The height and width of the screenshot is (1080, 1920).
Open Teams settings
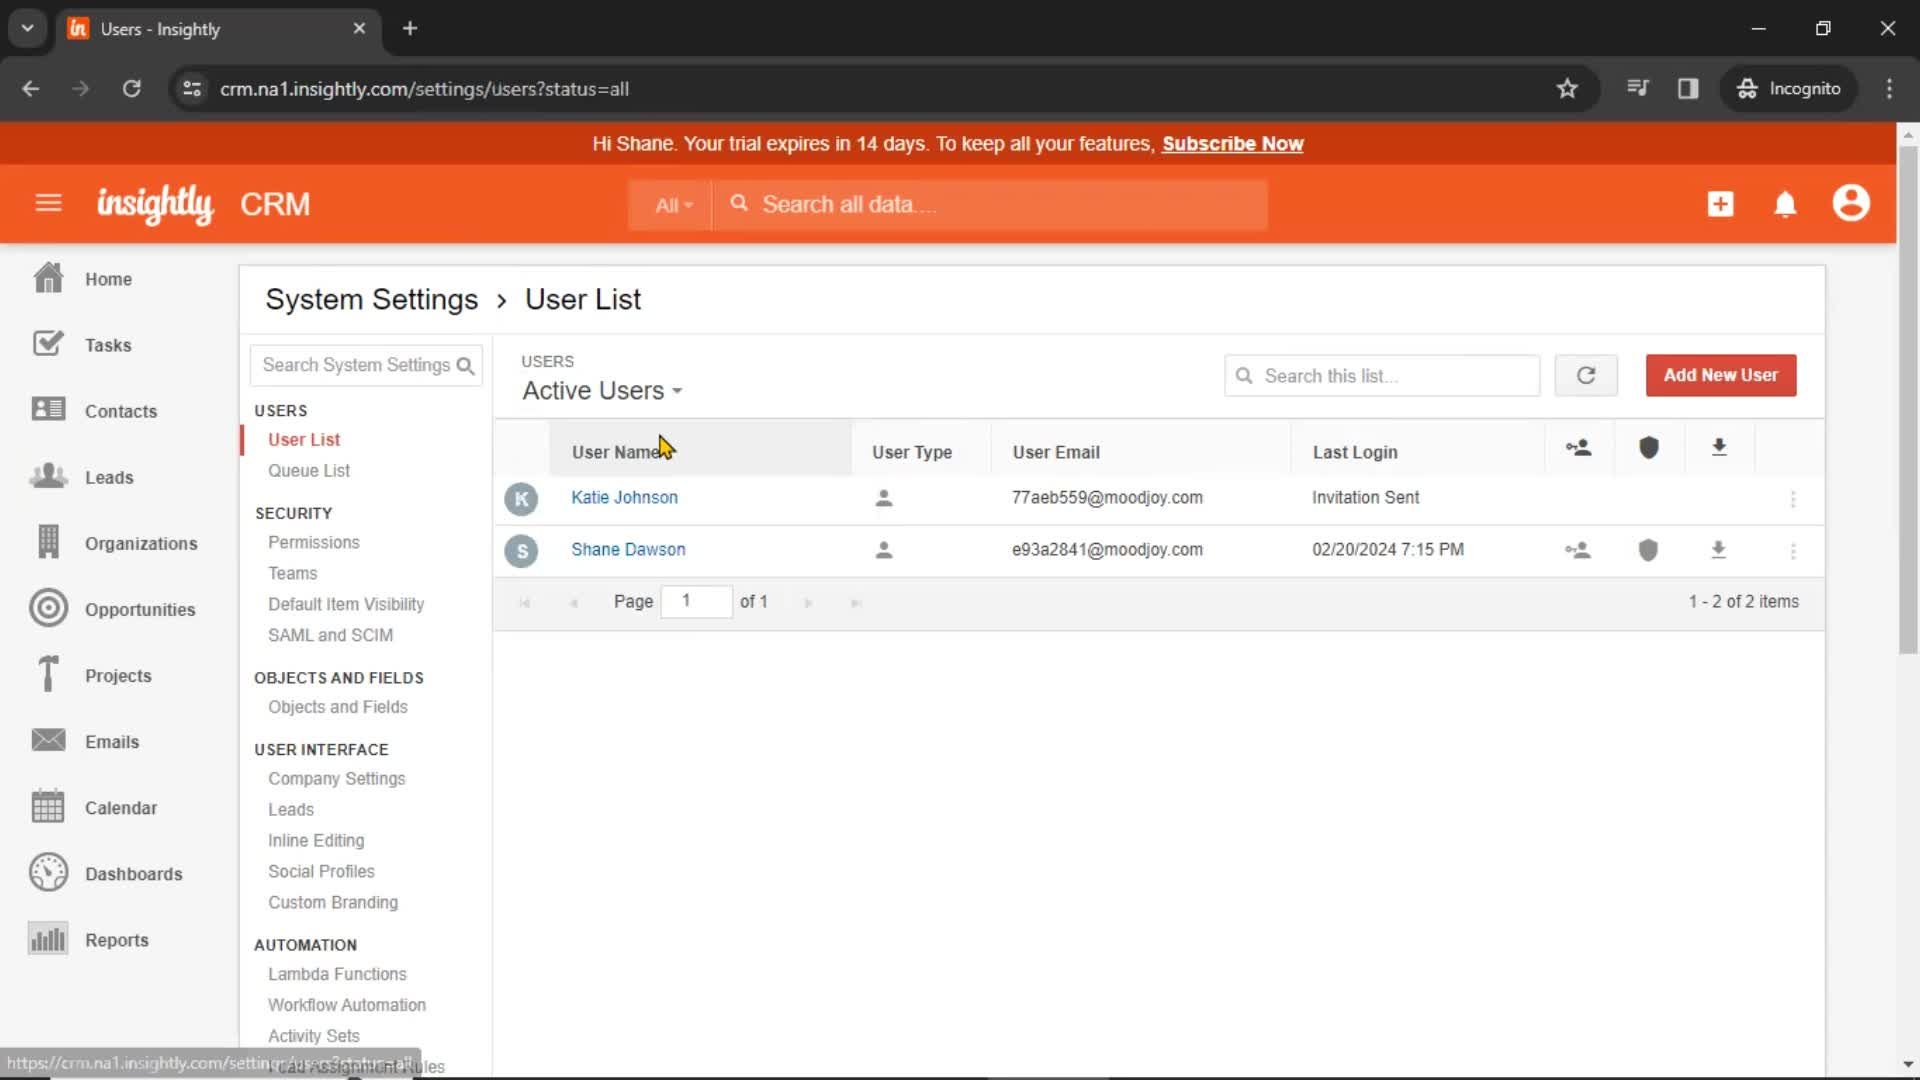[292, 573]
